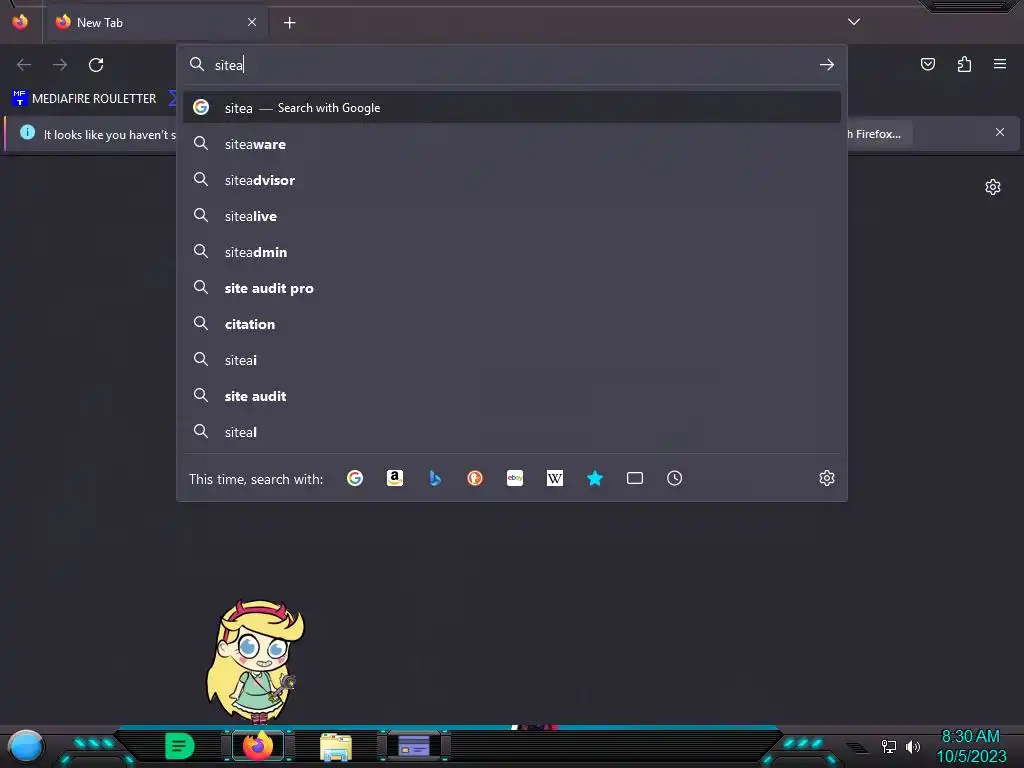Open the network tray icon
Screen dimensions: 1024x768
[888, 746]
